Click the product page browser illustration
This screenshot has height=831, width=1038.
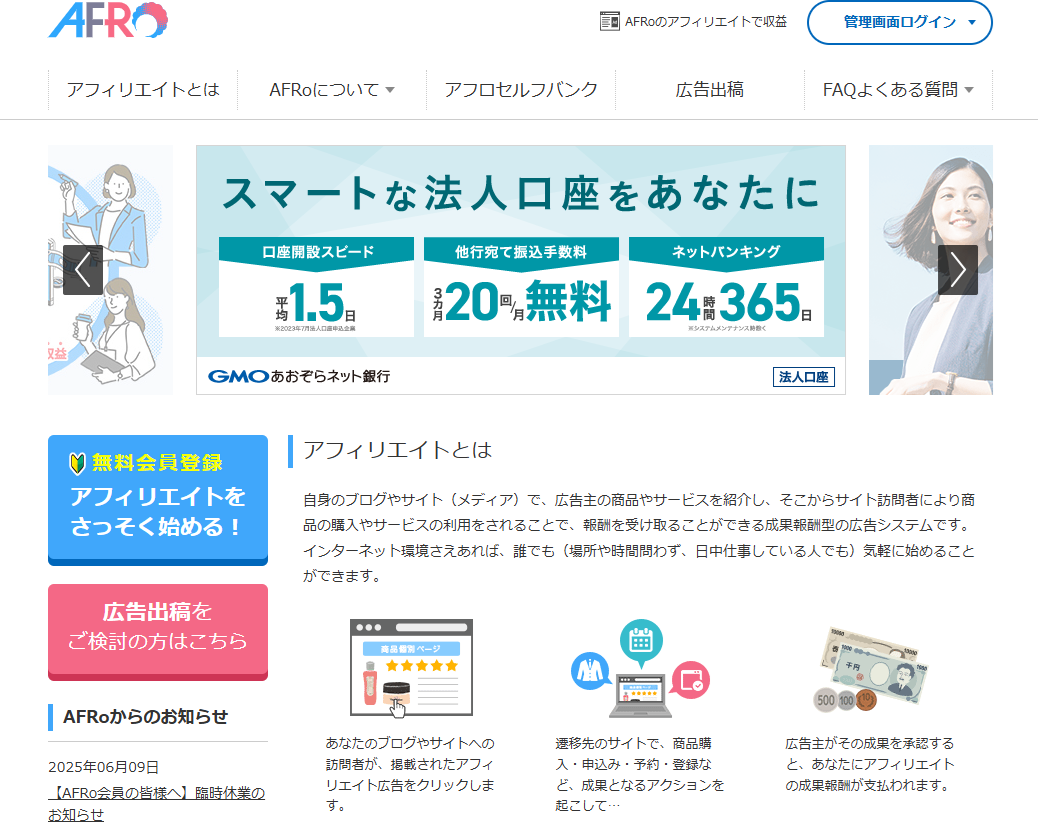point(411,667)
